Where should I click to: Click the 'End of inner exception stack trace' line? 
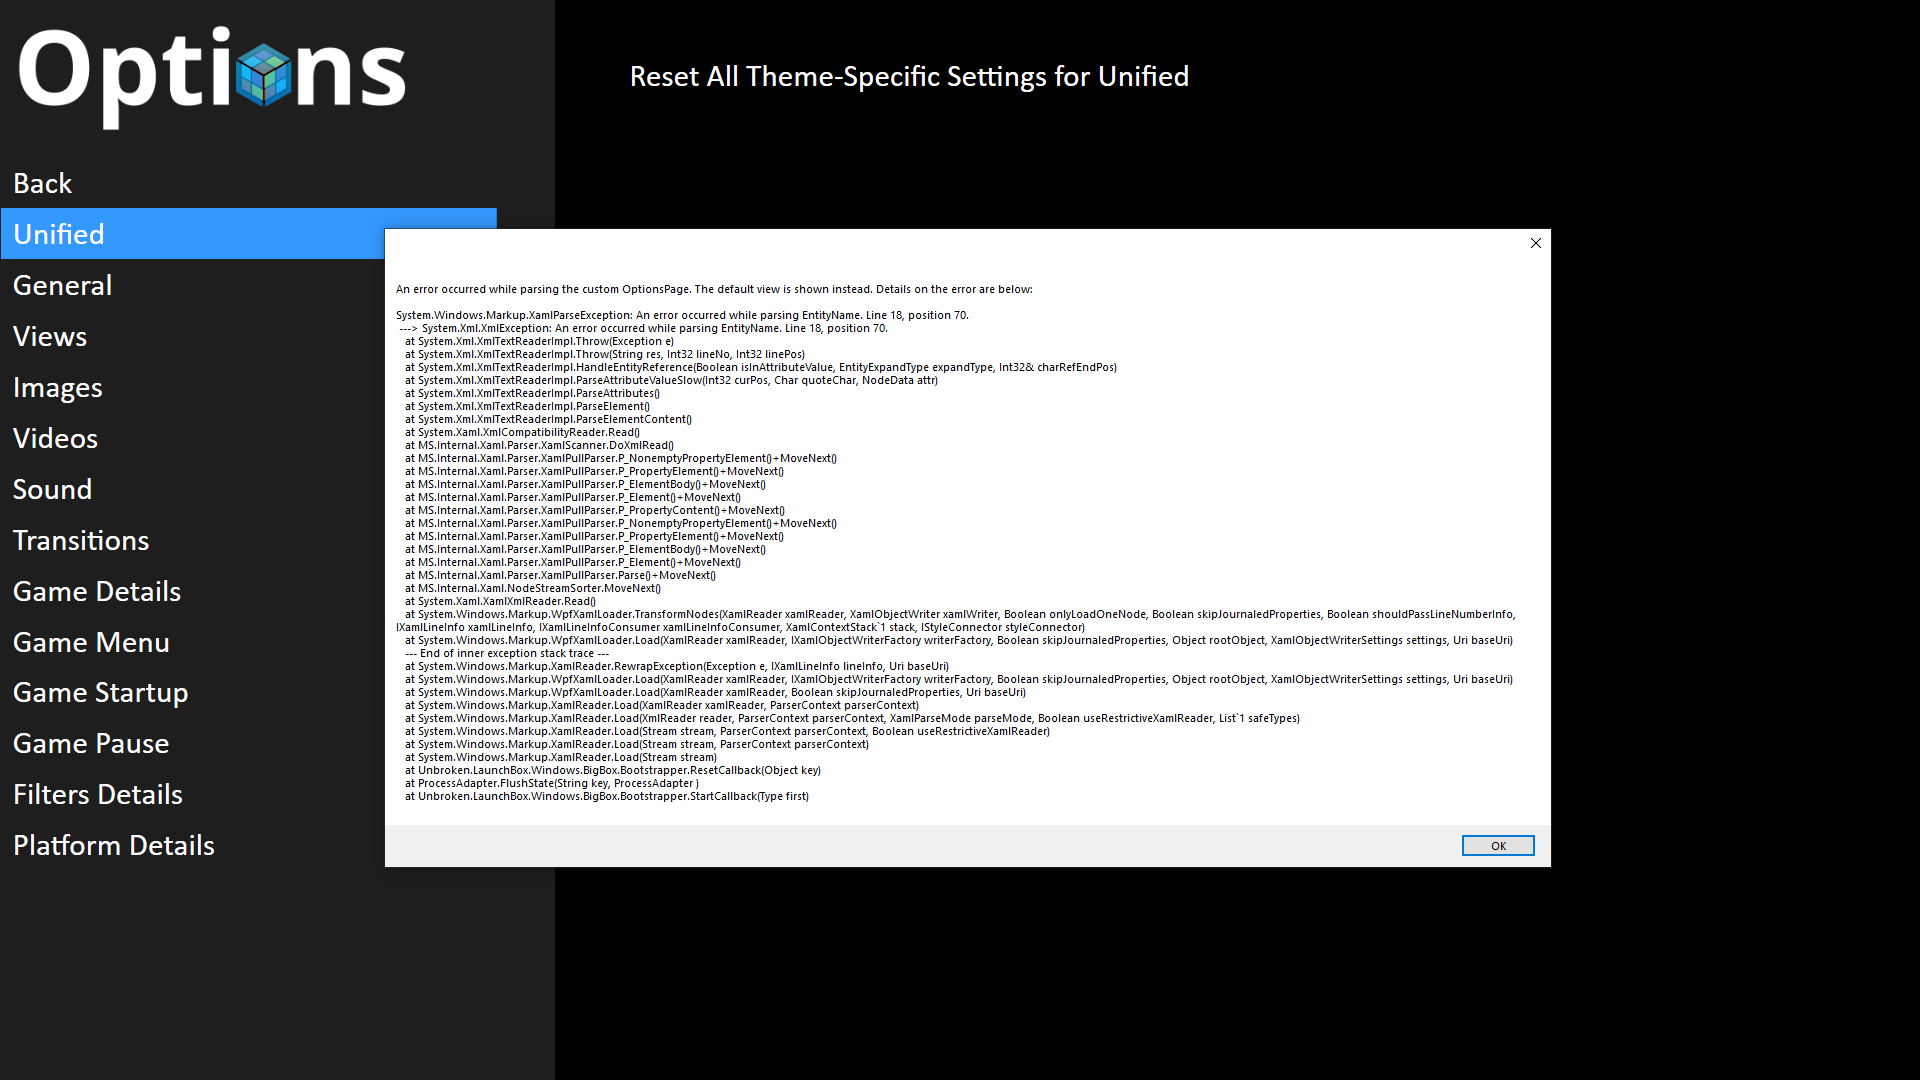pos(507,653)
